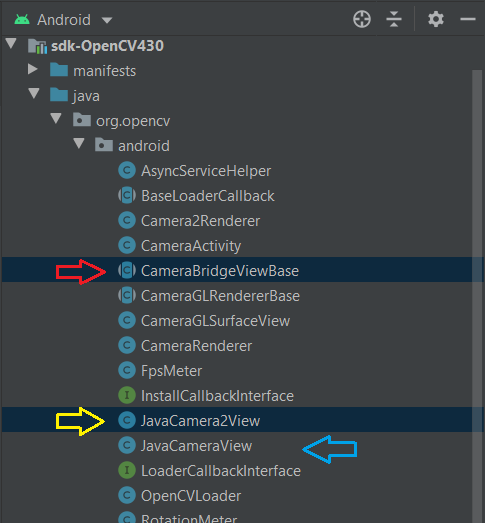
Task: Open the Android project view dropdown
Action: (107, 20)
